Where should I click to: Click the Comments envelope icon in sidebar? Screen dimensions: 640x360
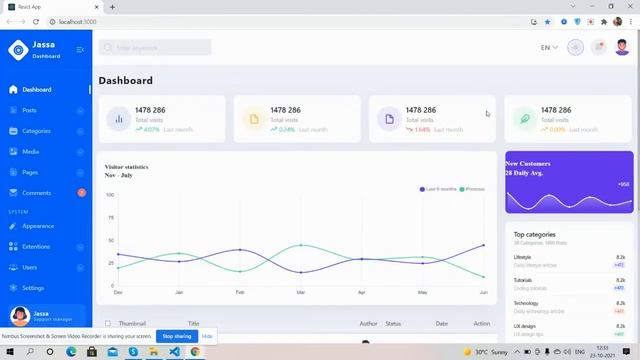click(13, 192)
